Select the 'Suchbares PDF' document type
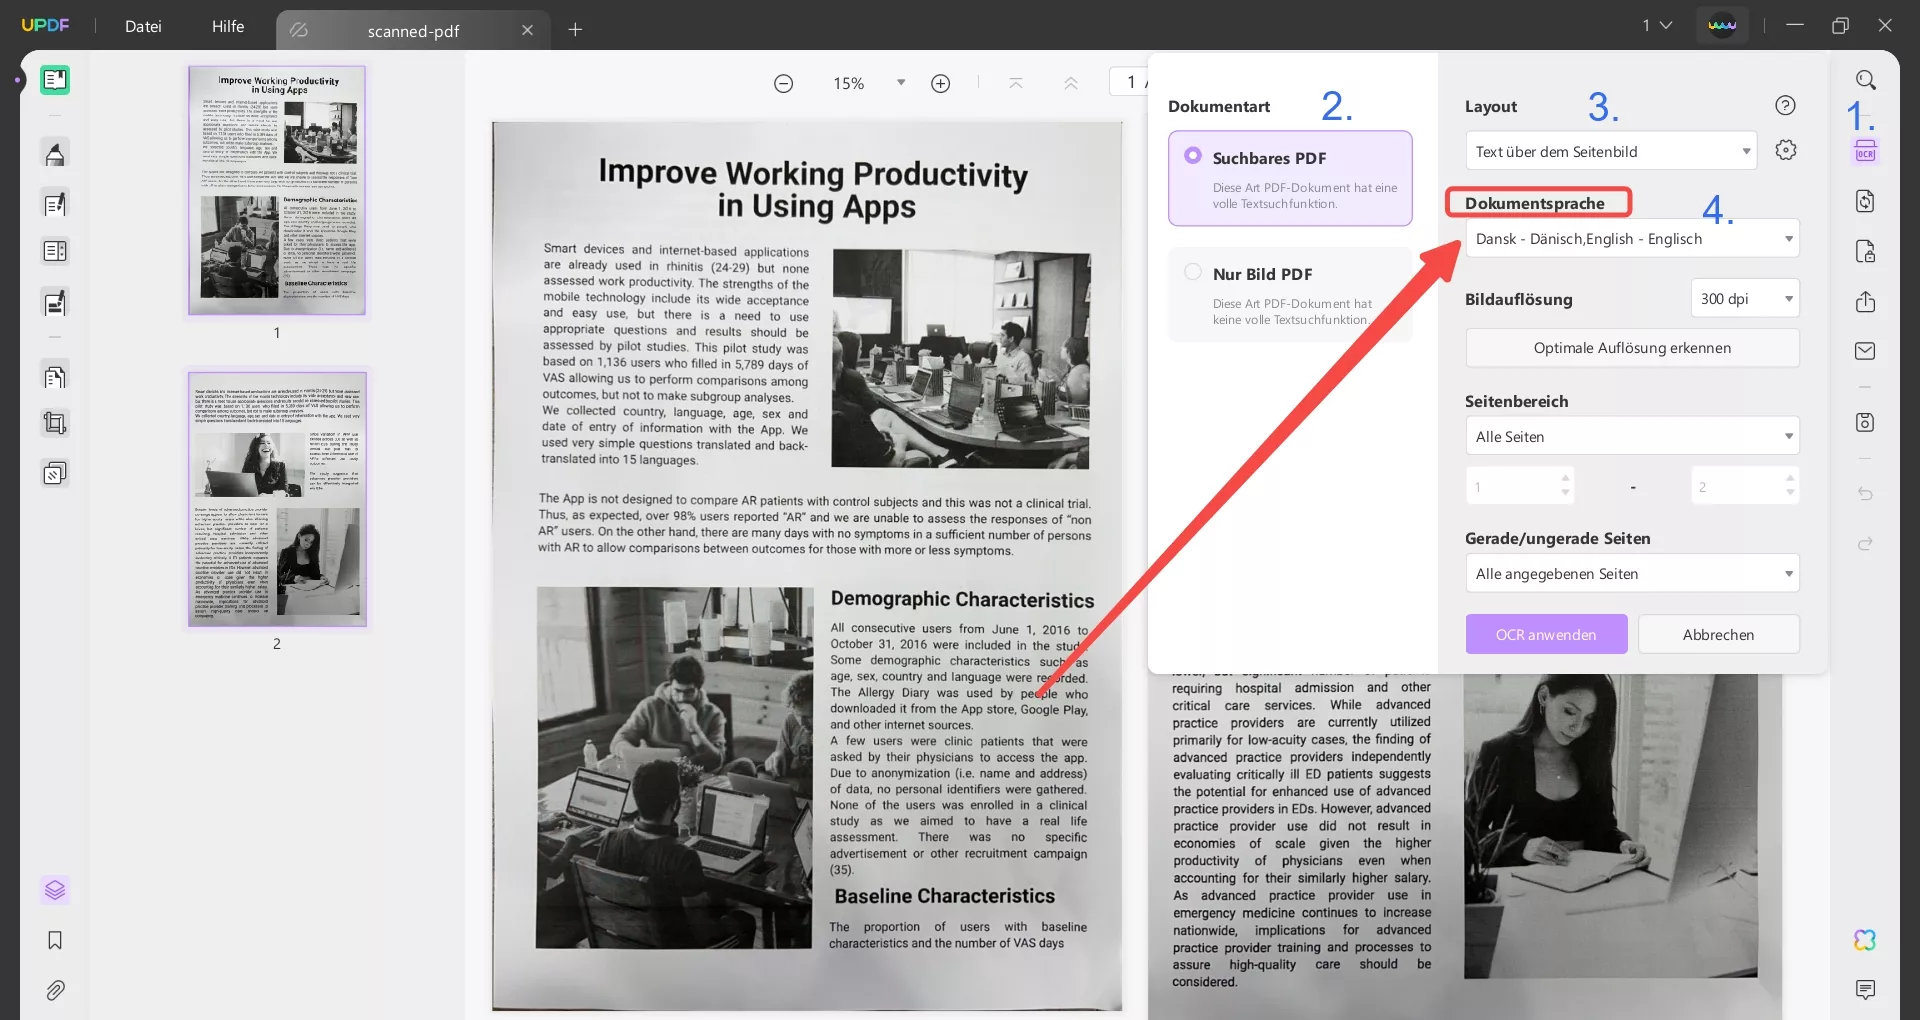Viewport: 1920px width, 1020px height. (x=1289, y=178)
